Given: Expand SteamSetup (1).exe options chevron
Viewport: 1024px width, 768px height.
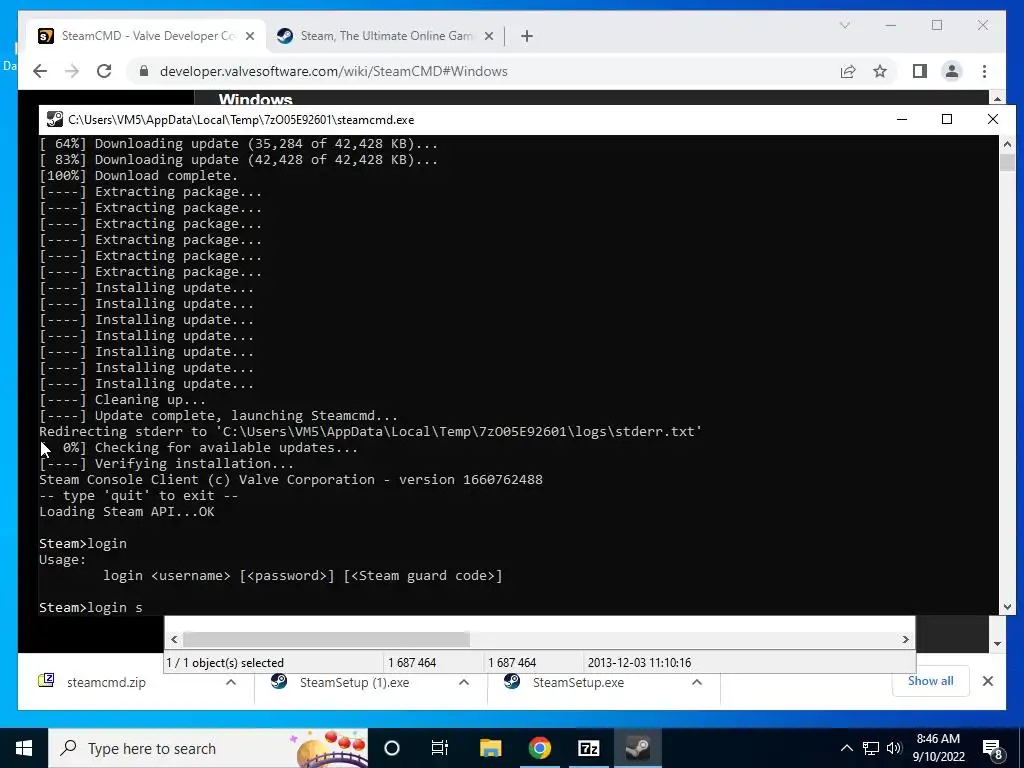Looking at the screenshot, I should [x=464, y=682].
